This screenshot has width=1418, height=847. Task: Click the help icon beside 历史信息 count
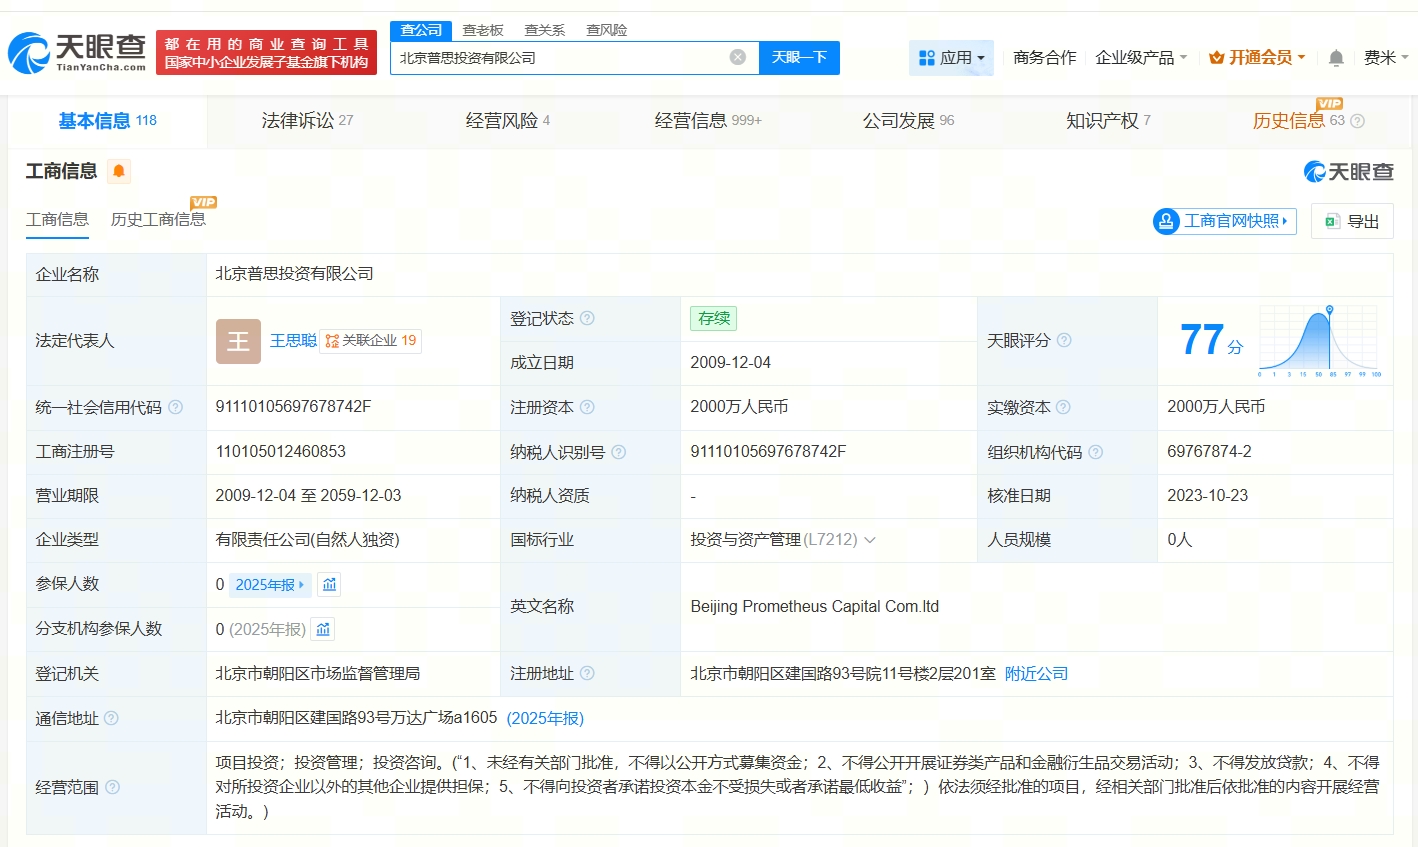point(1357,121)
